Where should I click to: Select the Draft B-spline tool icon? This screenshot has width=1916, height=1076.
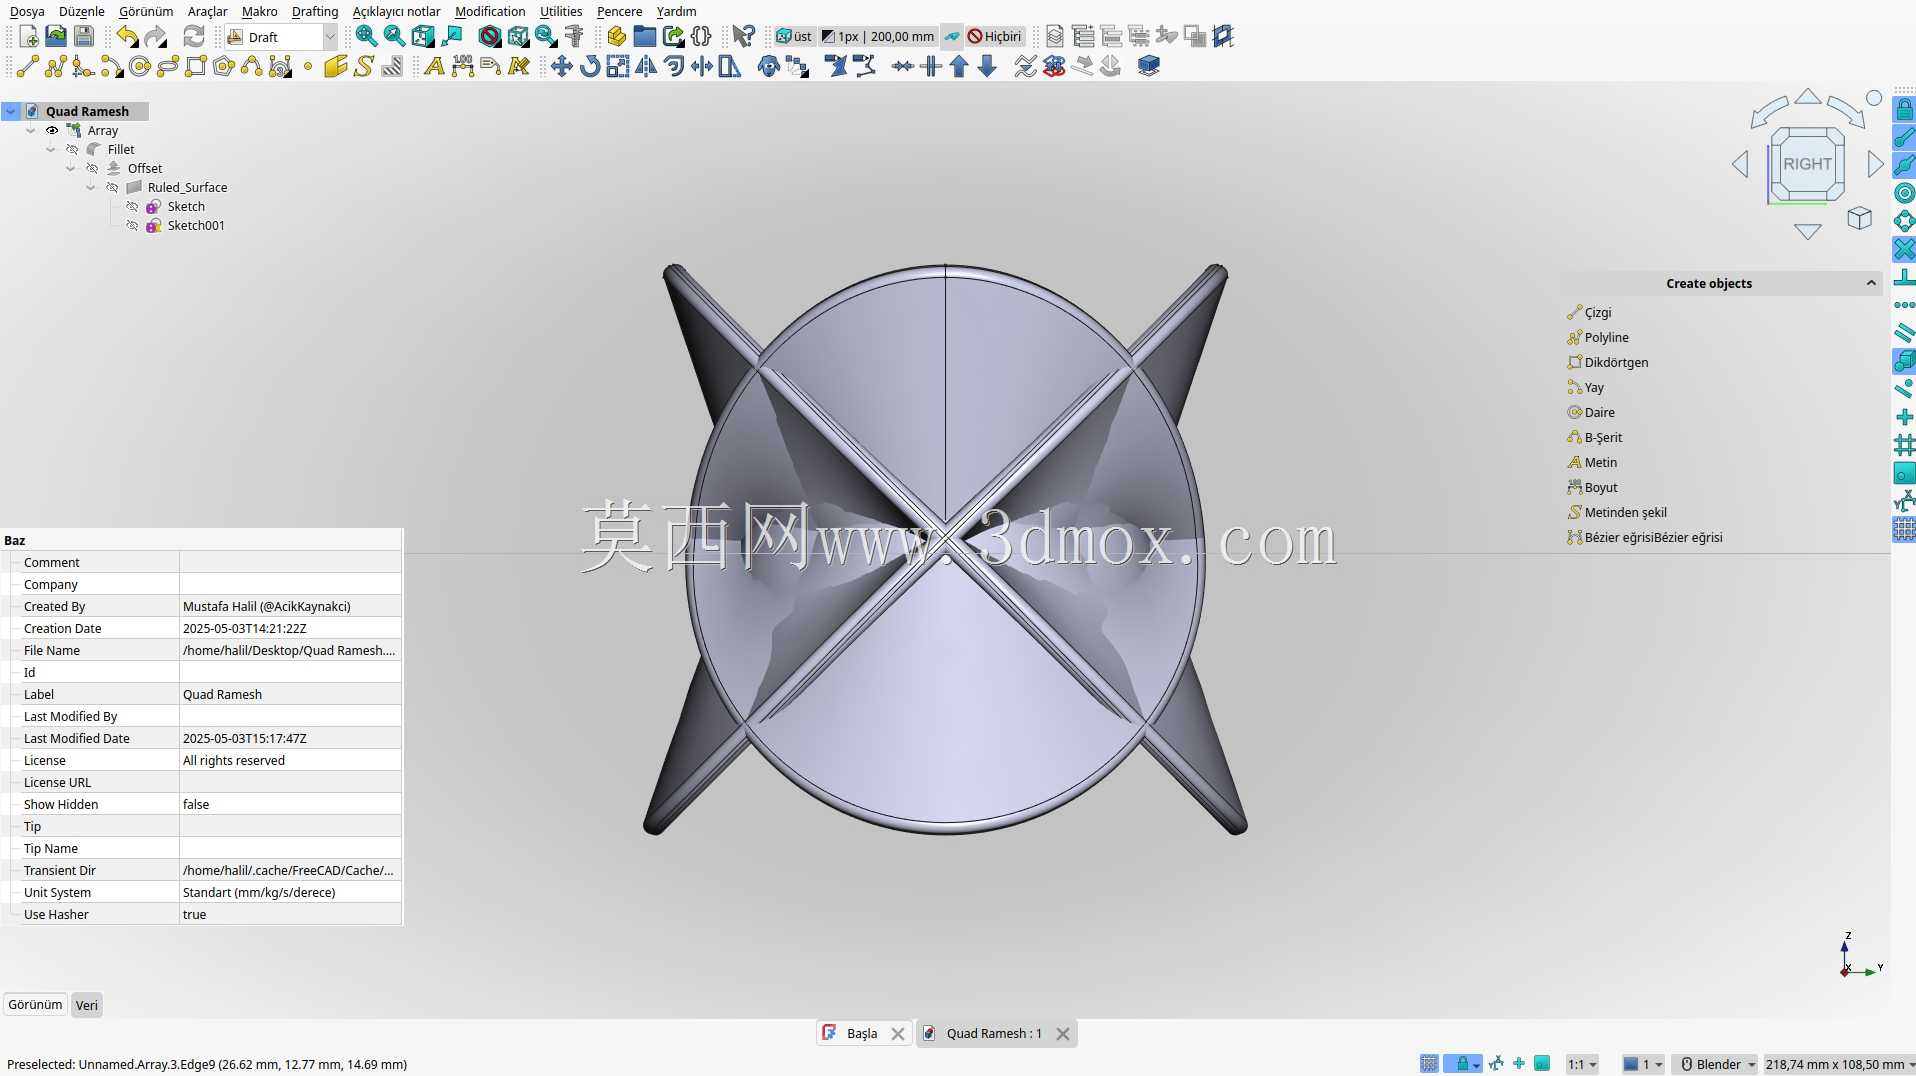click(x=252, y=66)
